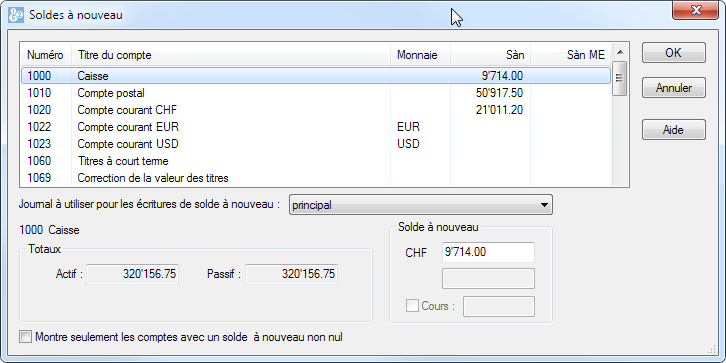Click the EUR currency cell
726x363 pixels.
pyautogui.click(x=408, y=127)
